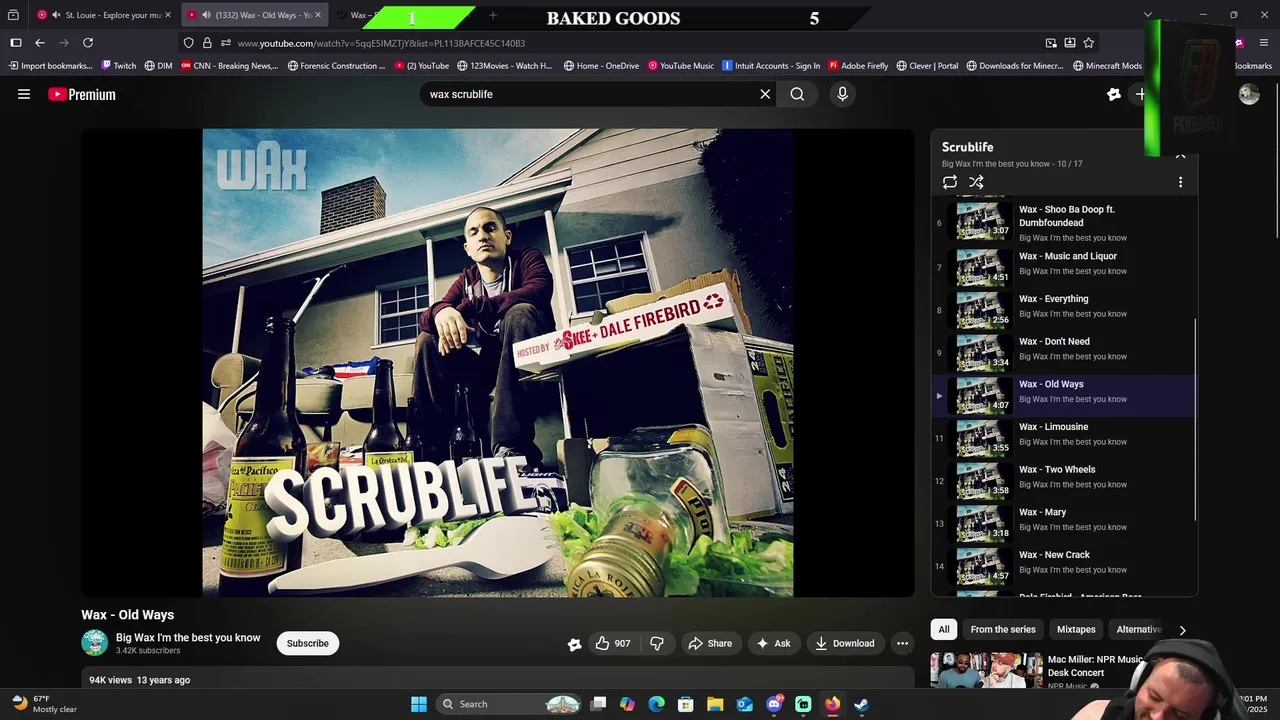Toggle playlist shuffle
The width and height of the screenshot is (1280, 720).
coord(976,182)
